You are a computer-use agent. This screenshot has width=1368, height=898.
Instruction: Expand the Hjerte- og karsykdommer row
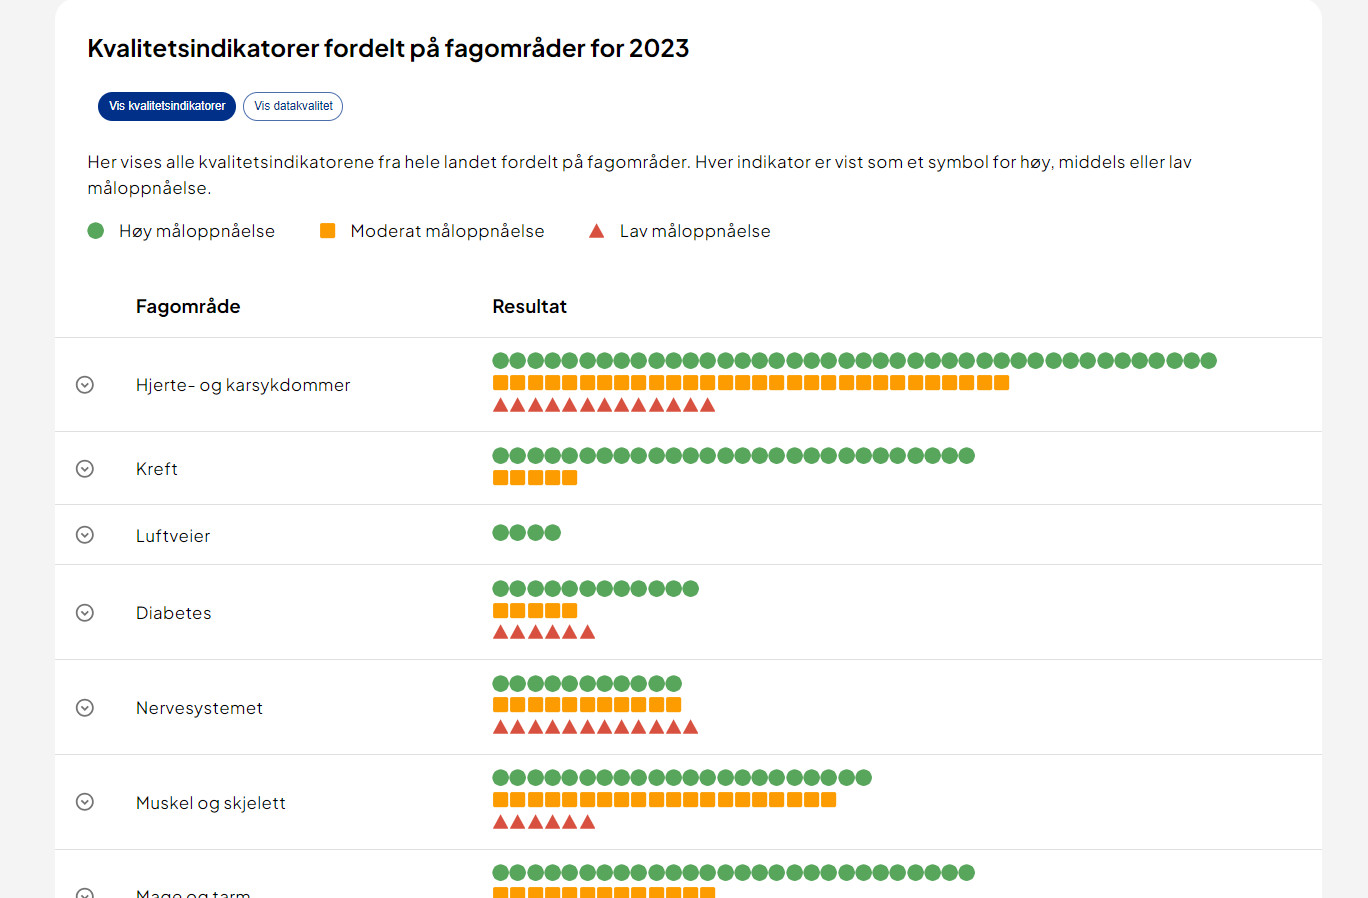tap(85, 385)
